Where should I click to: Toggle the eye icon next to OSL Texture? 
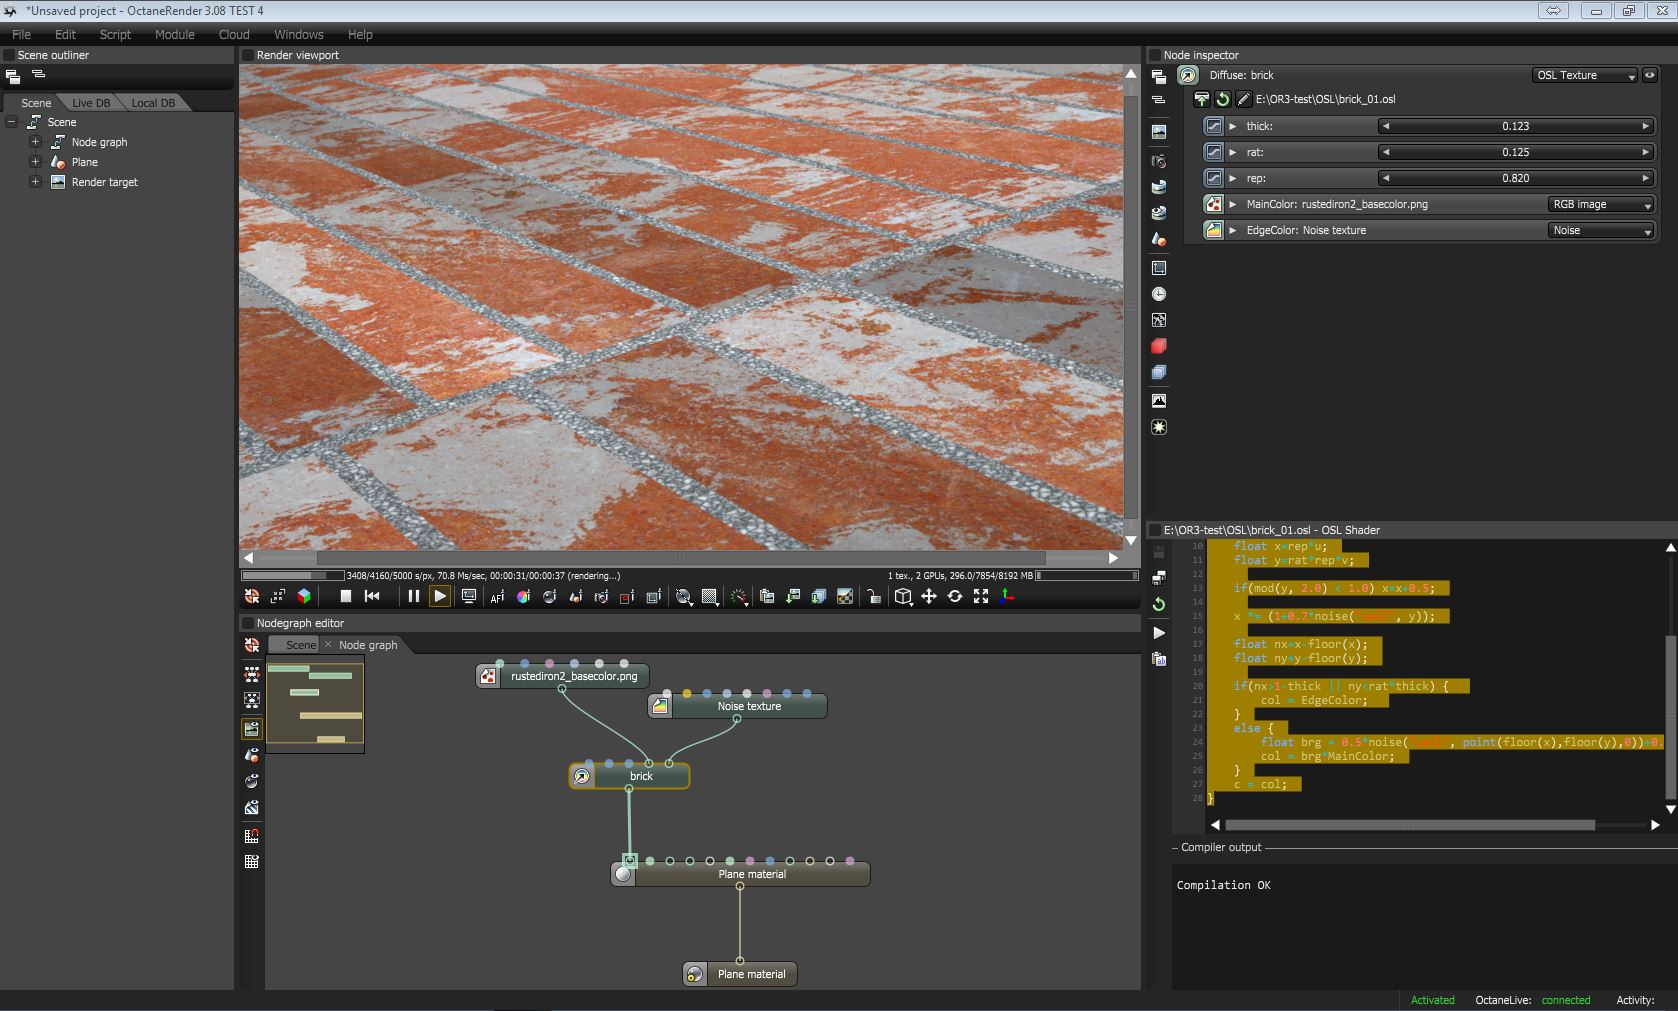[1650, 75]
